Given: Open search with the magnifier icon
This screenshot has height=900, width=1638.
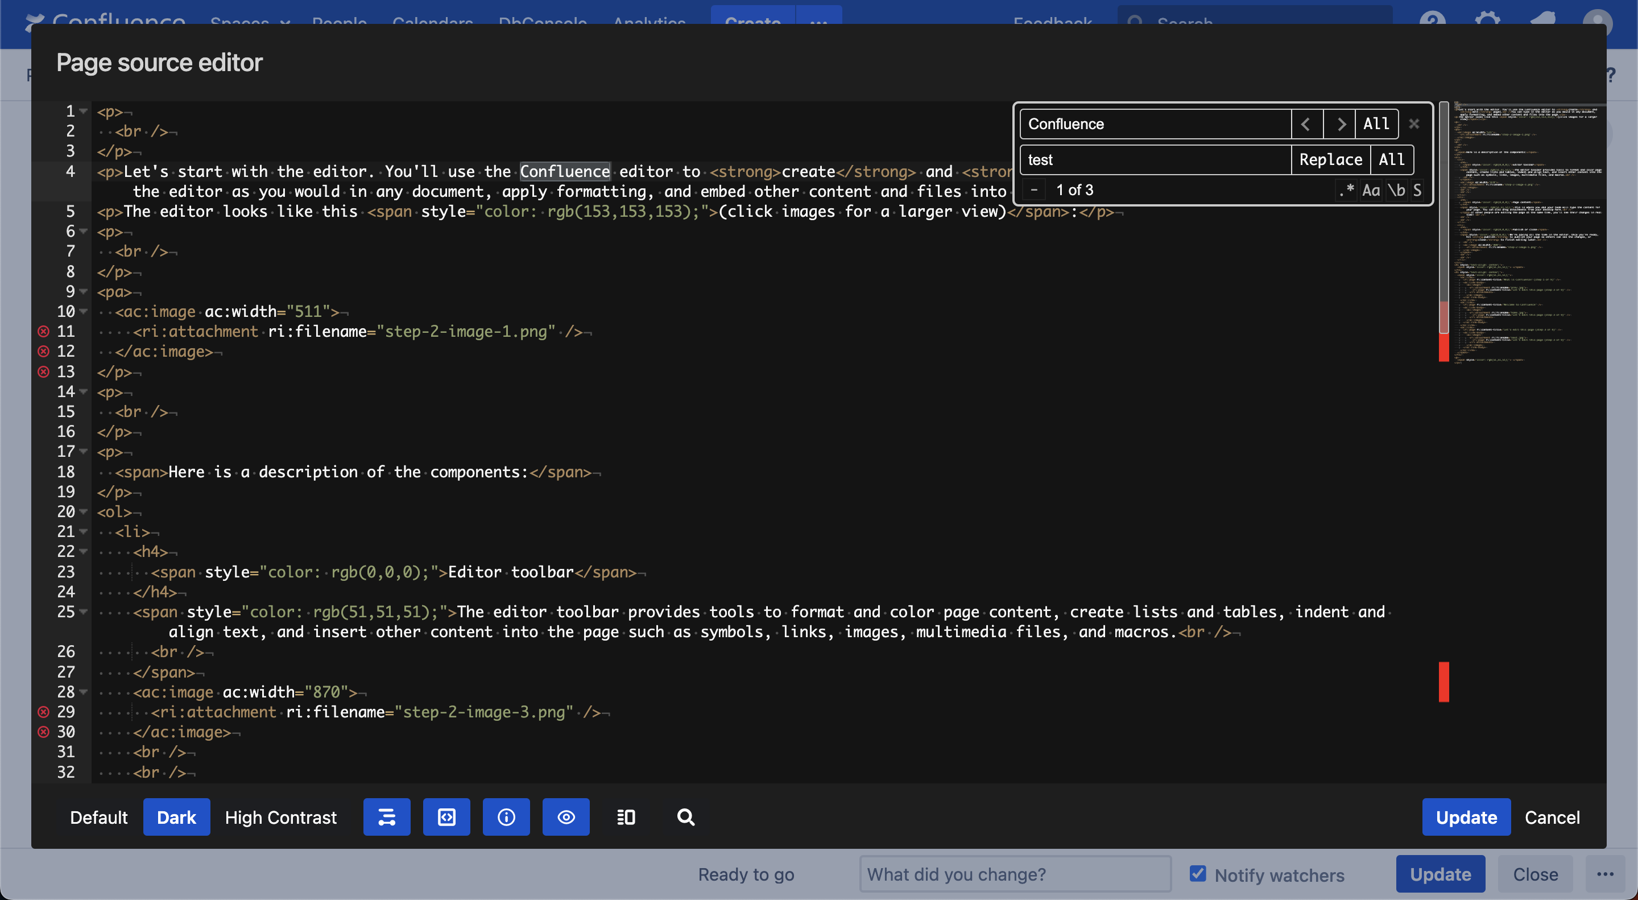Looking at the screenshot, I should pyautogui.click(x=685, y=817).
